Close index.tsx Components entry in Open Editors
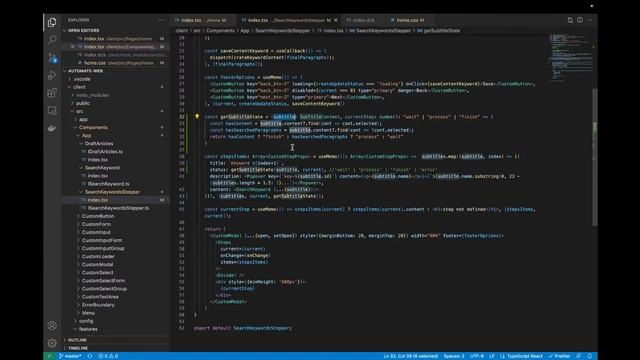 pos(73,47)
